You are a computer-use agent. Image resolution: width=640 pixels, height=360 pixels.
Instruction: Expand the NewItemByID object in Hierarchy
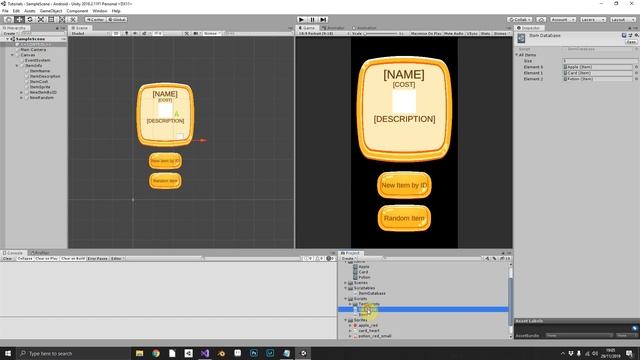[x=22, y=92]
